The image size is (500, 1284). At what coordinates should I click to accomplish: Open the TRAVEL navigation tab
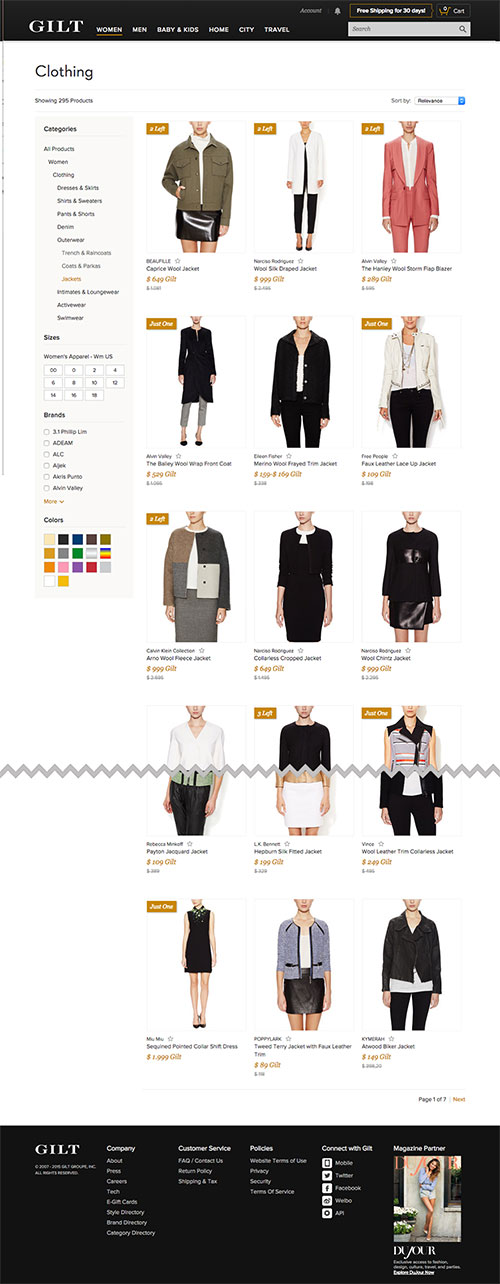point(277,30)
